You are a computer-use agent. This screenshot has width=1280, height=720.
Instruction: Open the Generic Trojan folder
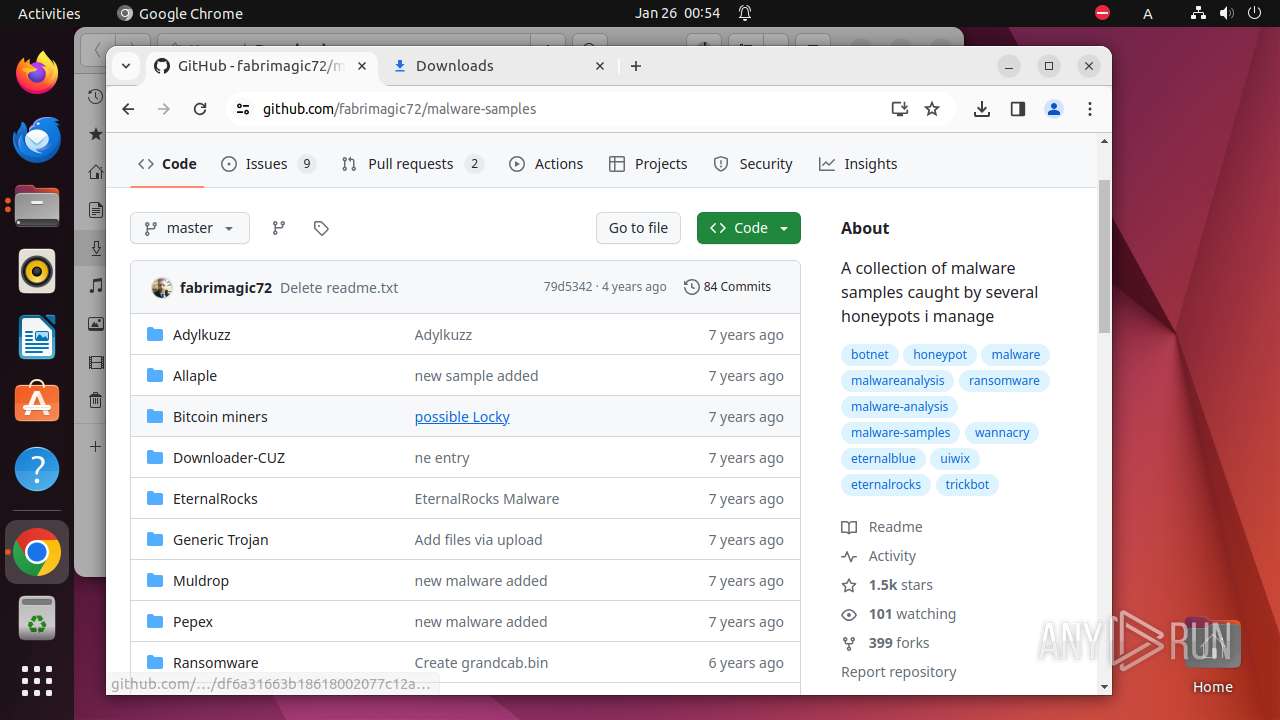pyautogui.click(x=221, y=540)
